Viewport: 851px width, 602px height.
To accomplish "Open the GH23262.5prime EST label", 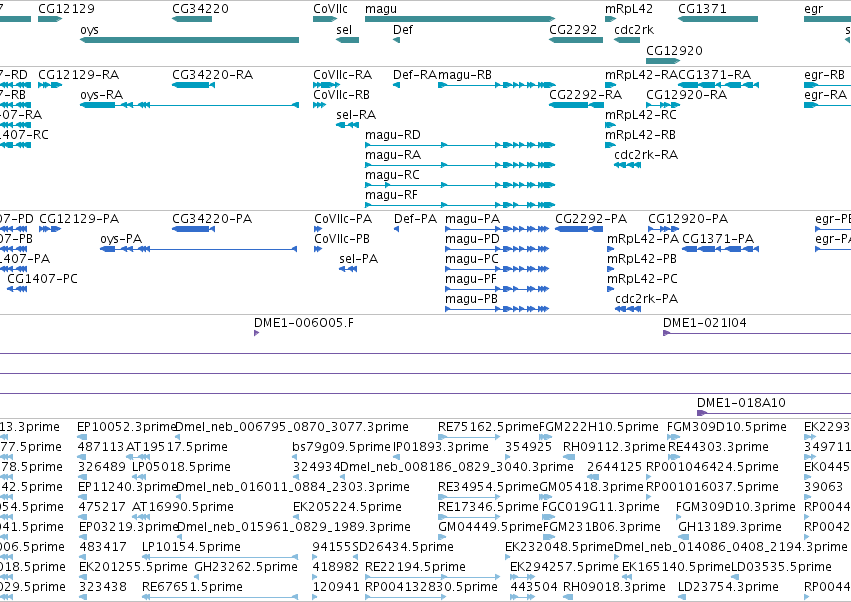I will [x=246, y=567].
